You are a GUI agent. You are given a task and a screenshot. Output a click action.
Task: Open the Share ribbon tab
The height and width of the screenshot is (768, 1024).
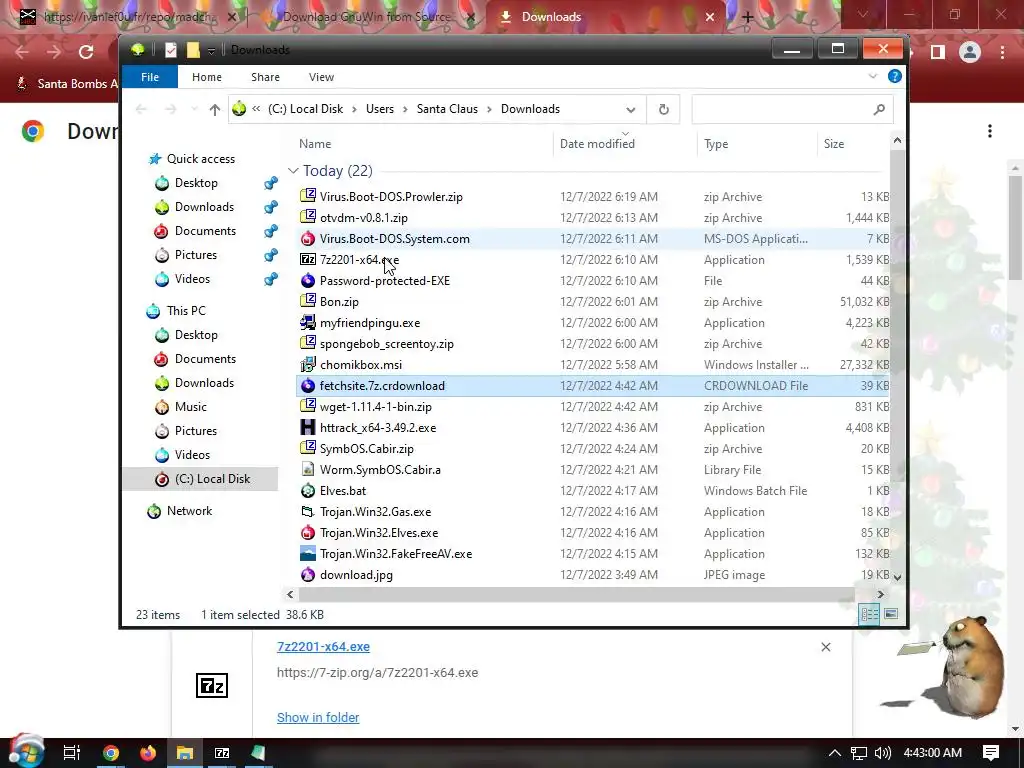265,76
